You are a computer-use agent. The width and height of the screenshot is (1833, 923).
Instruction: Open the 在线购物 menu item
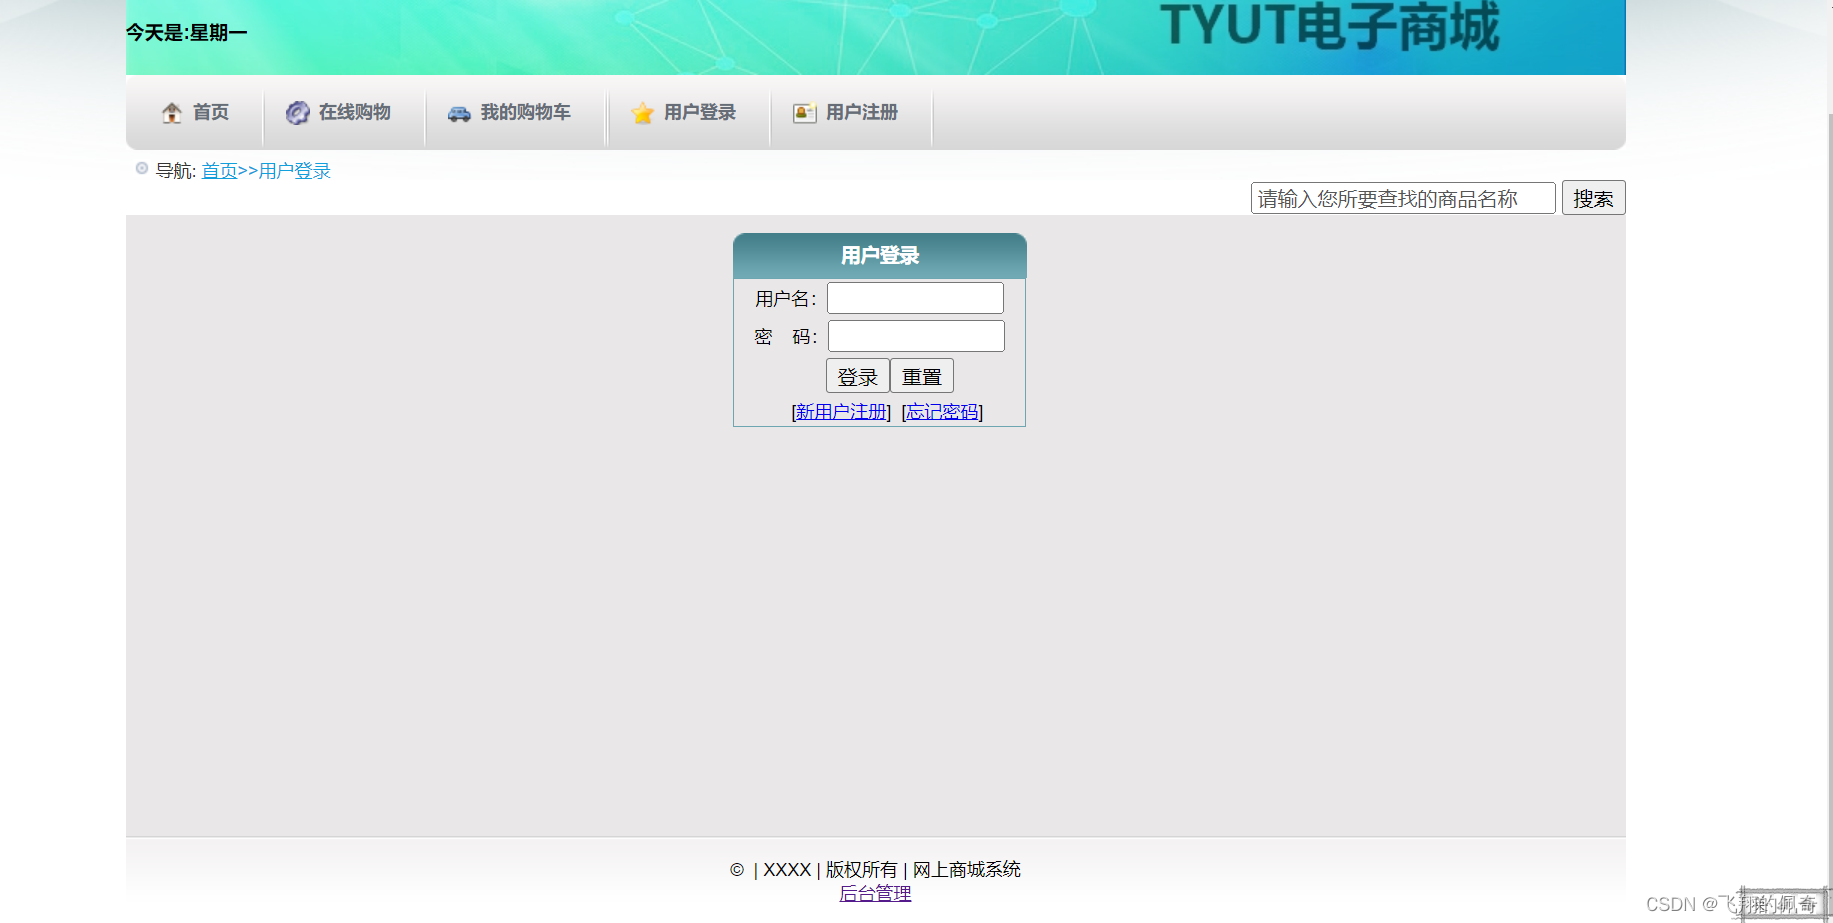coord(352,112)
